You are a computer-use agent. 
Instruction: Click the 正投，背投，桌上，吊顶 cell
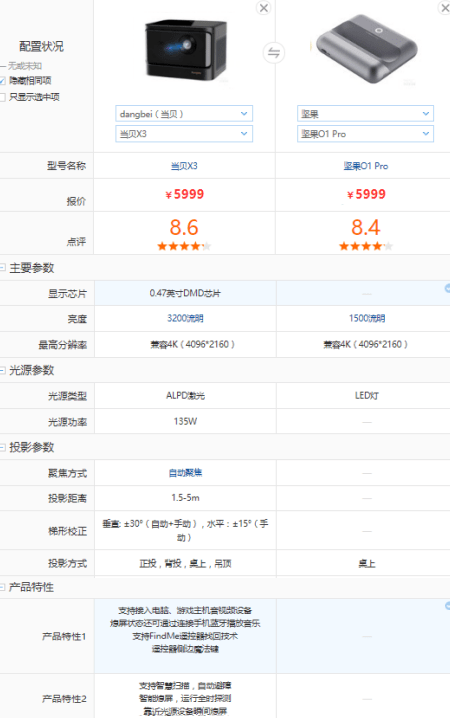pyautogui.click(x=185, y=564)
